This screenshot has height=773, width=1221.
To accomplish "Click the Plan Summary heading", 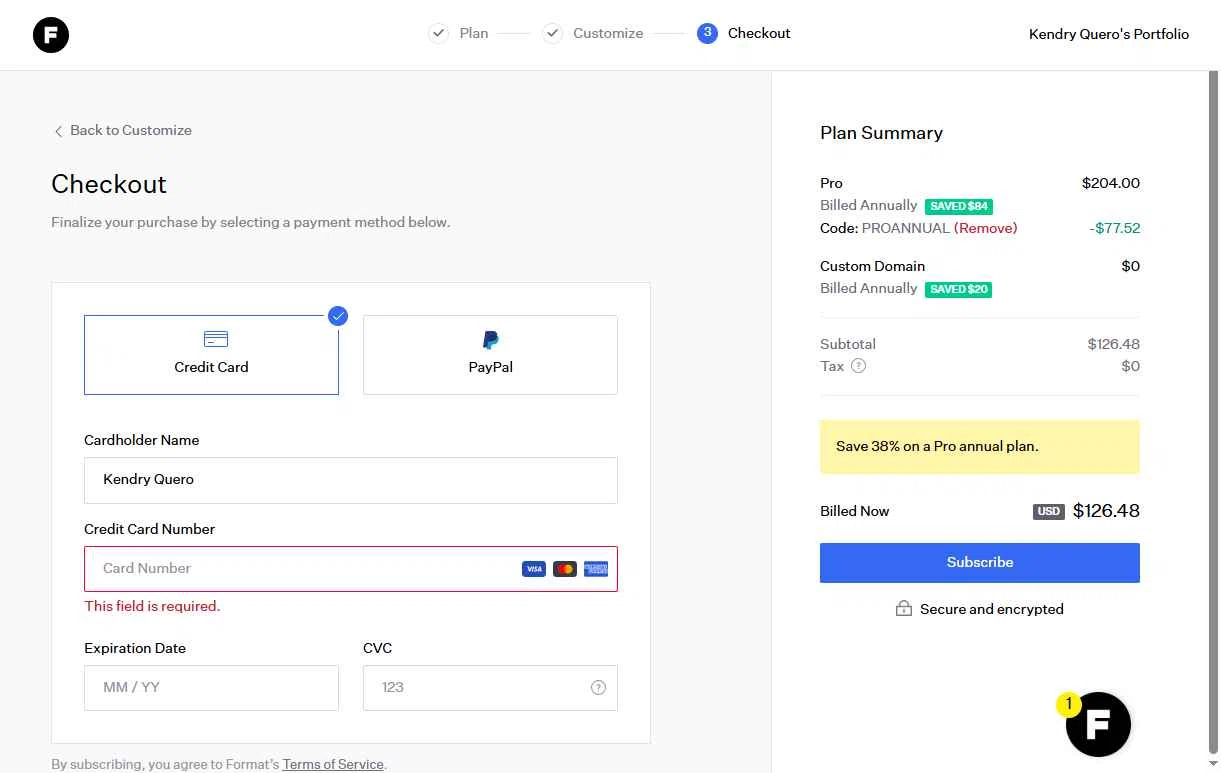I will tap(881, 133).
